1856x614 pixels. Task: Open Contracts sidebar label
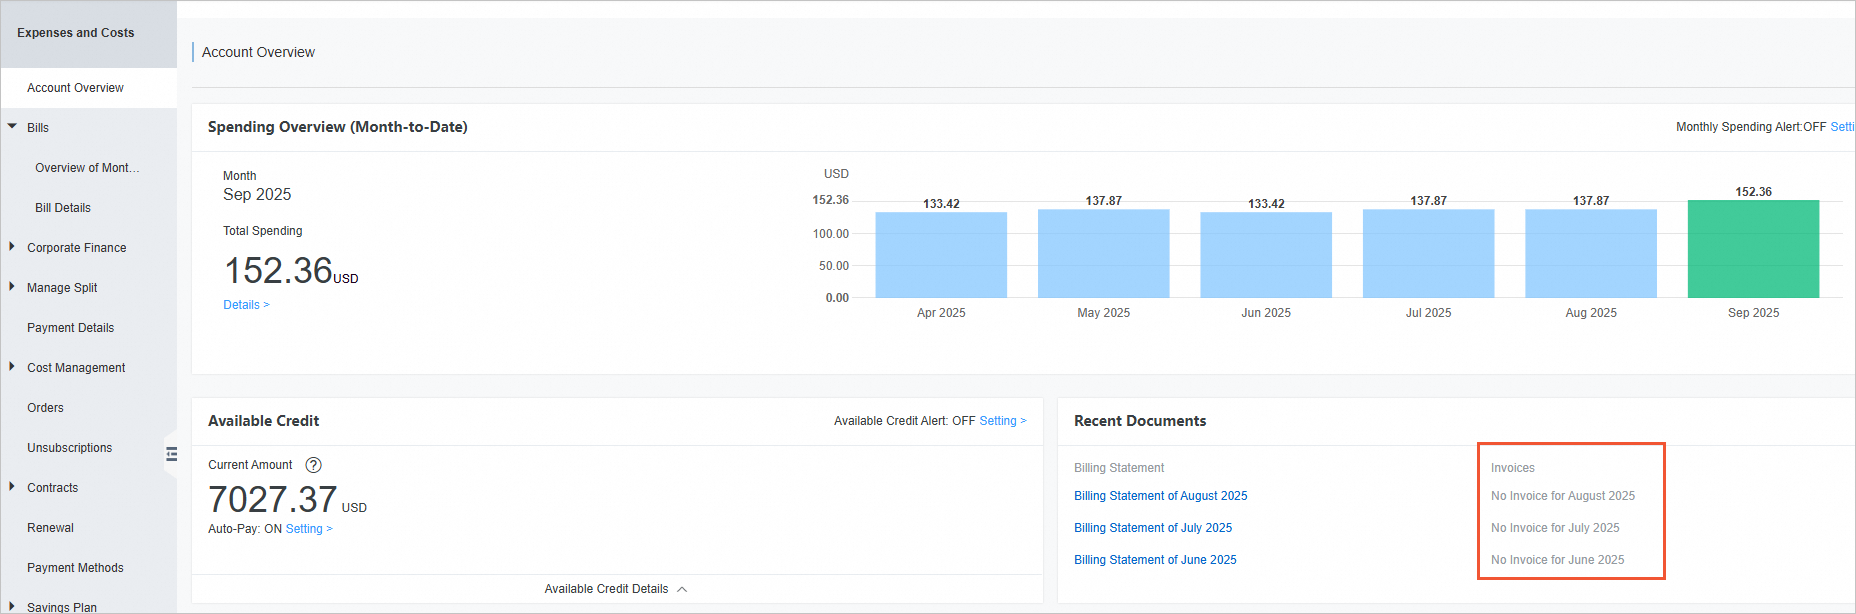pos(52,488)
